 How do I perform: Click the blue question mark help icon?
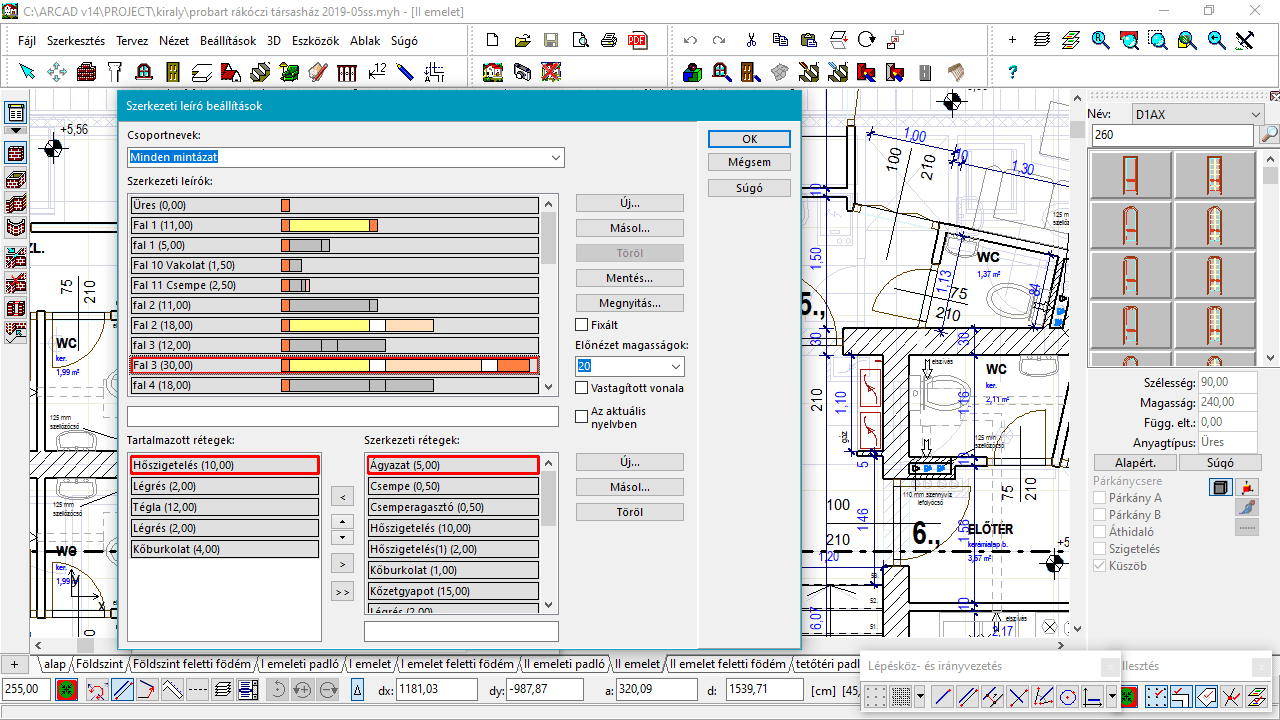point(1012,72)
